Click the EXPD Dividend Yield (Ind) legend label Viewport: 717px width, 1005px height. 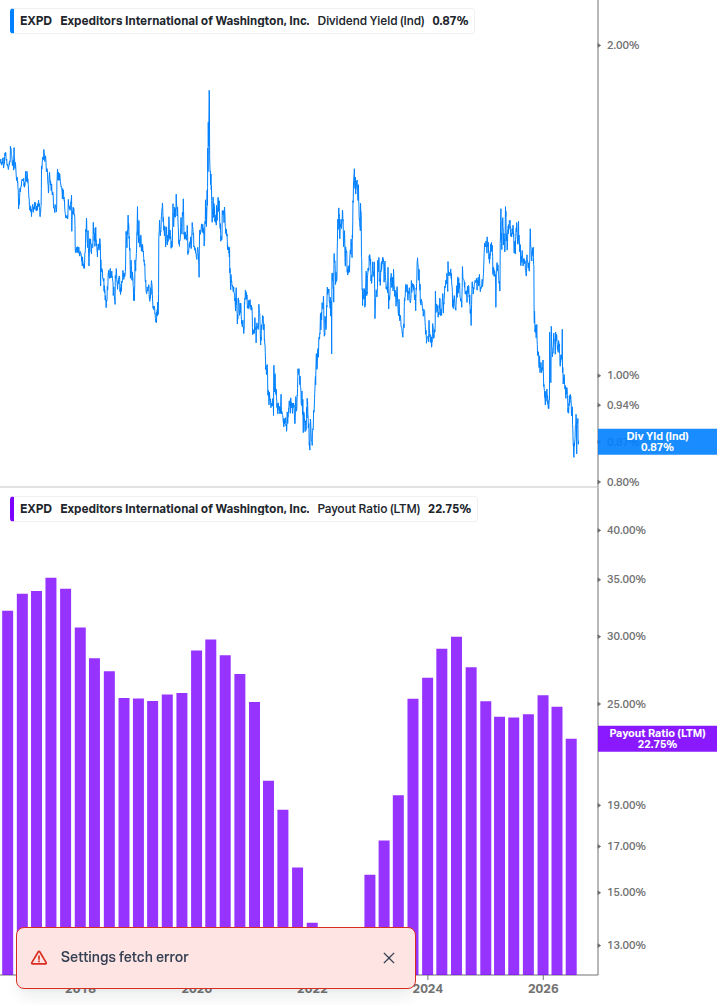coord(242,21)
